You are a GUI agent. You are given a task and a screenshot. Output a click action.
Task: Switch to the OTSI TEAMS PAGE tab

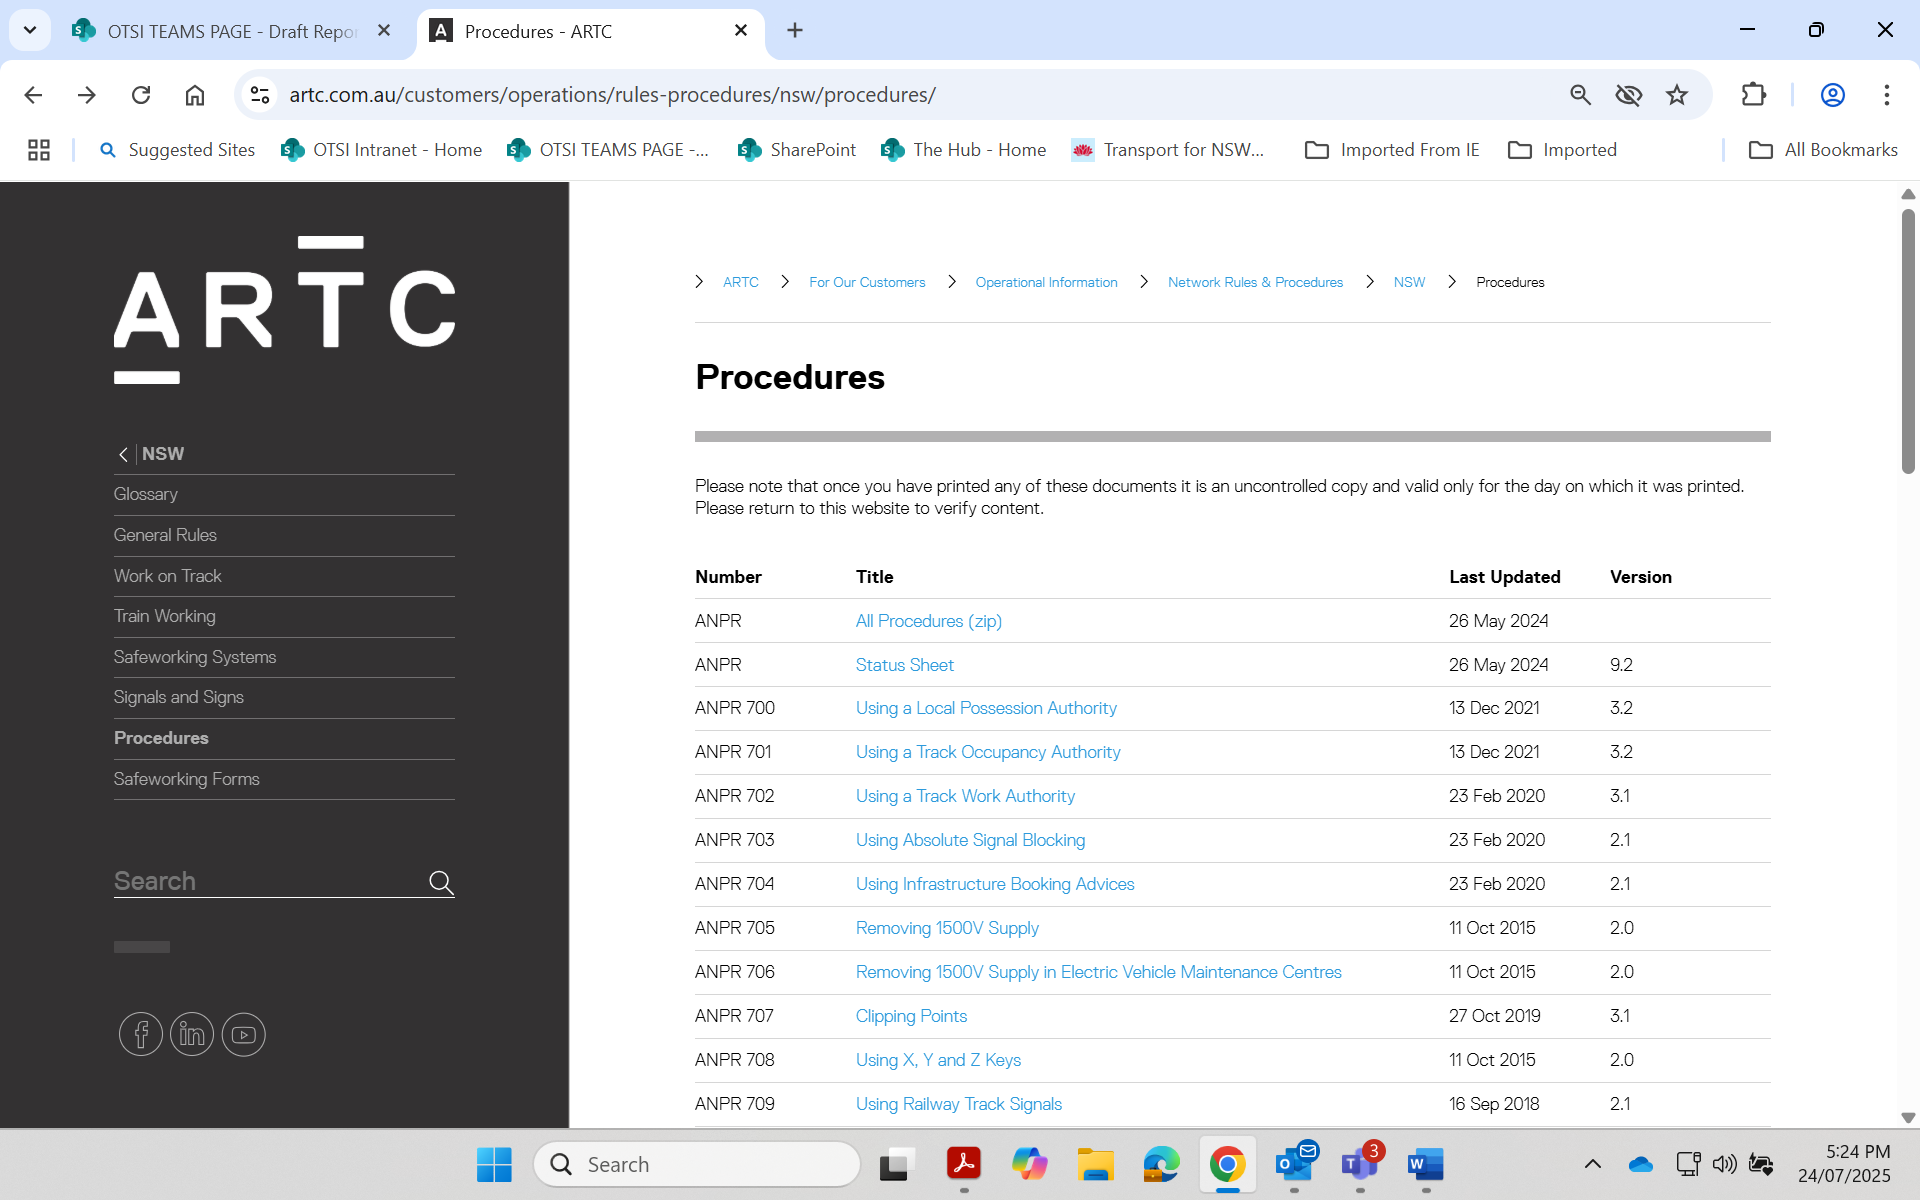230,31
